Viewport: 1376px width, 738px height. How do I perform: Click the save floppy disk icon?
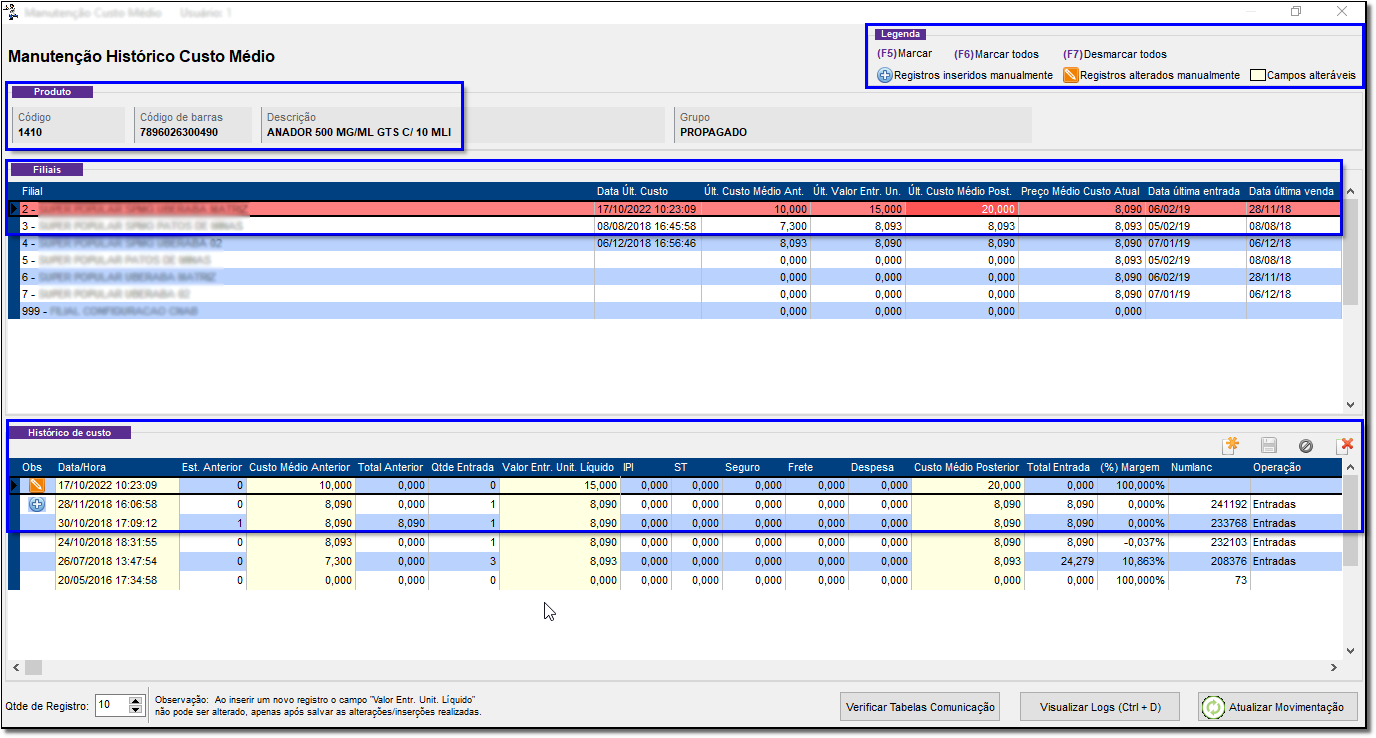coord(1268,446)
